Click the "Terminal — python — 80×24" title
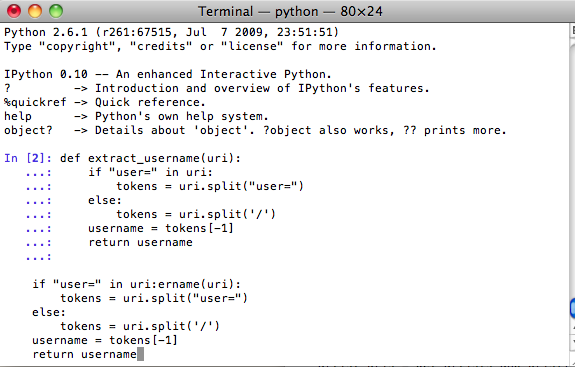The height and width of the screenshot is (367, 575). click(x=290, y=11)
